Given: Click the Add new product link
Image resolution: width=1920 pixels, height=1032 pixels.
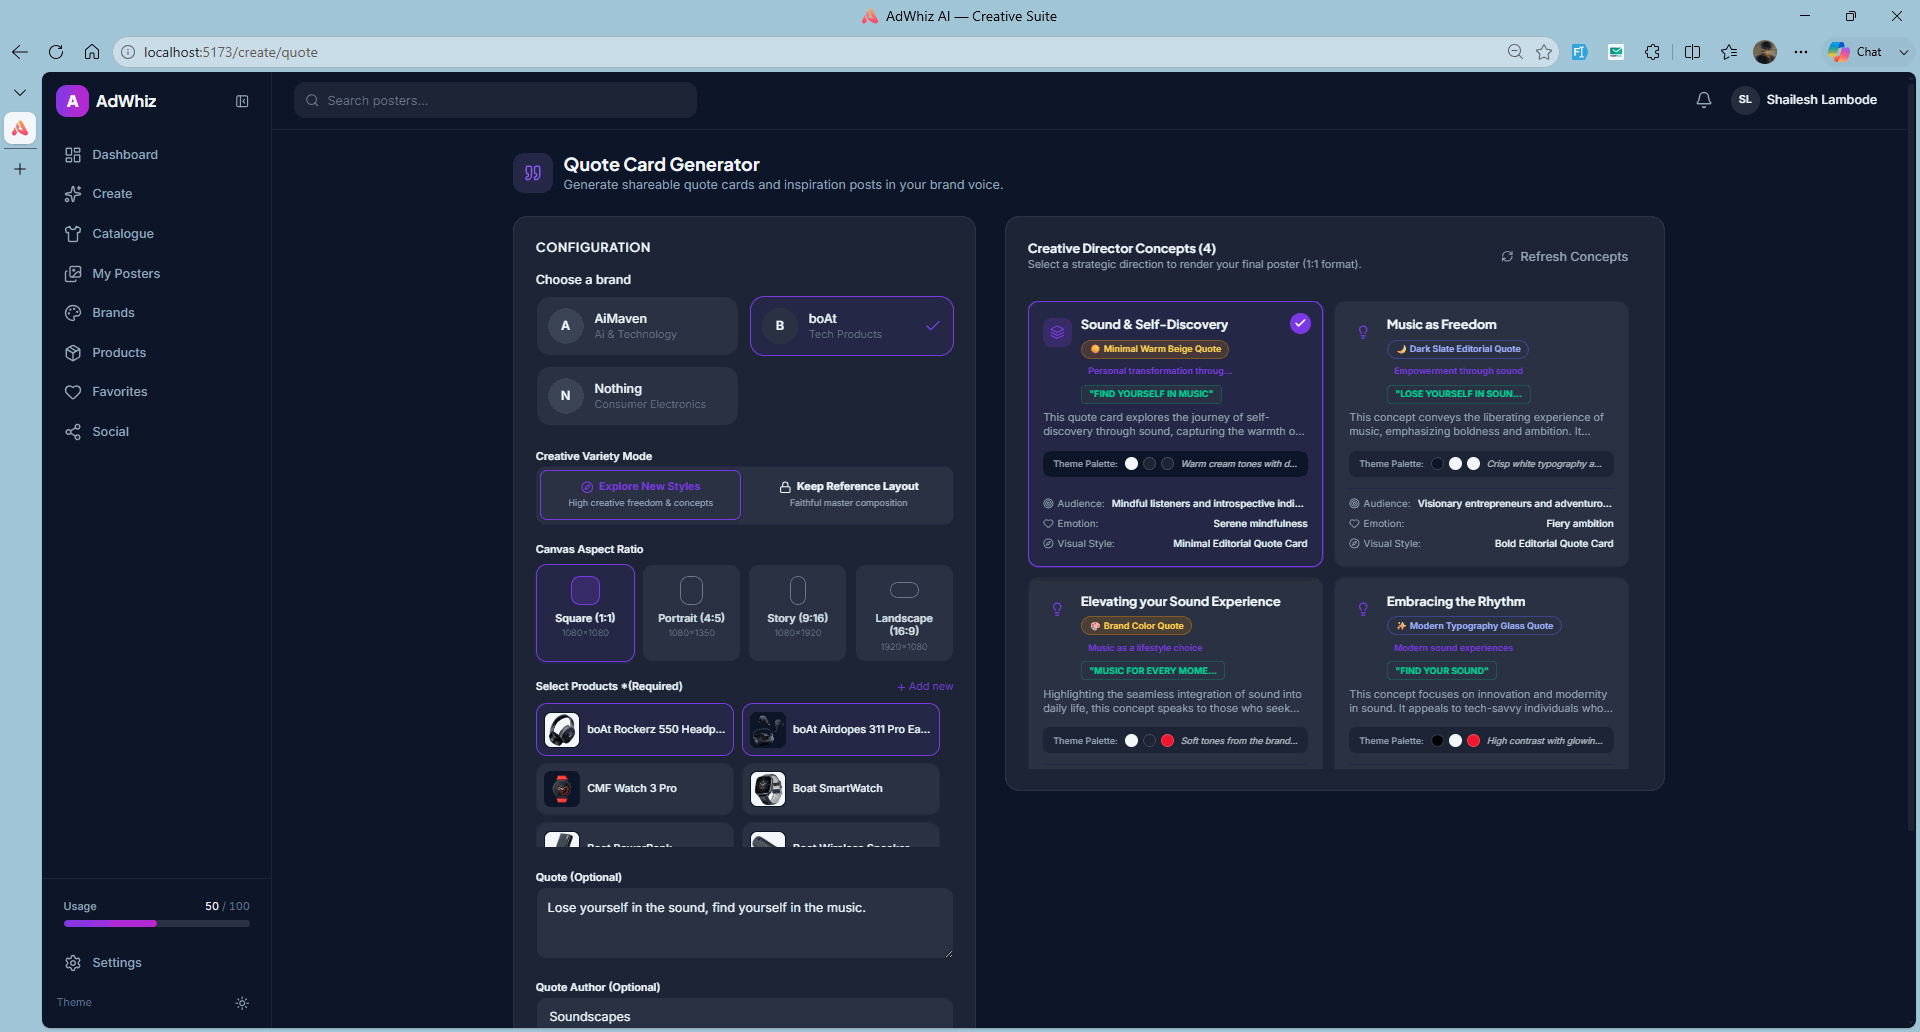Looking at the screenshot, I should (x=925, y=687).
